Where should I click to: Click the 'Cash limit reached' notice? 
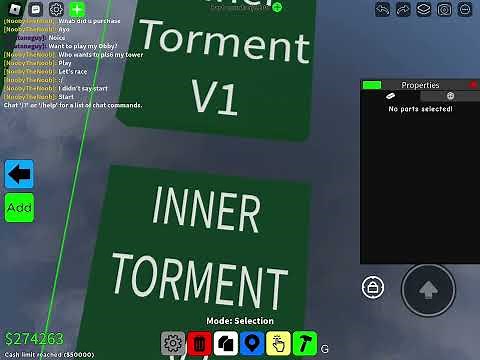(x=49, y=355)
